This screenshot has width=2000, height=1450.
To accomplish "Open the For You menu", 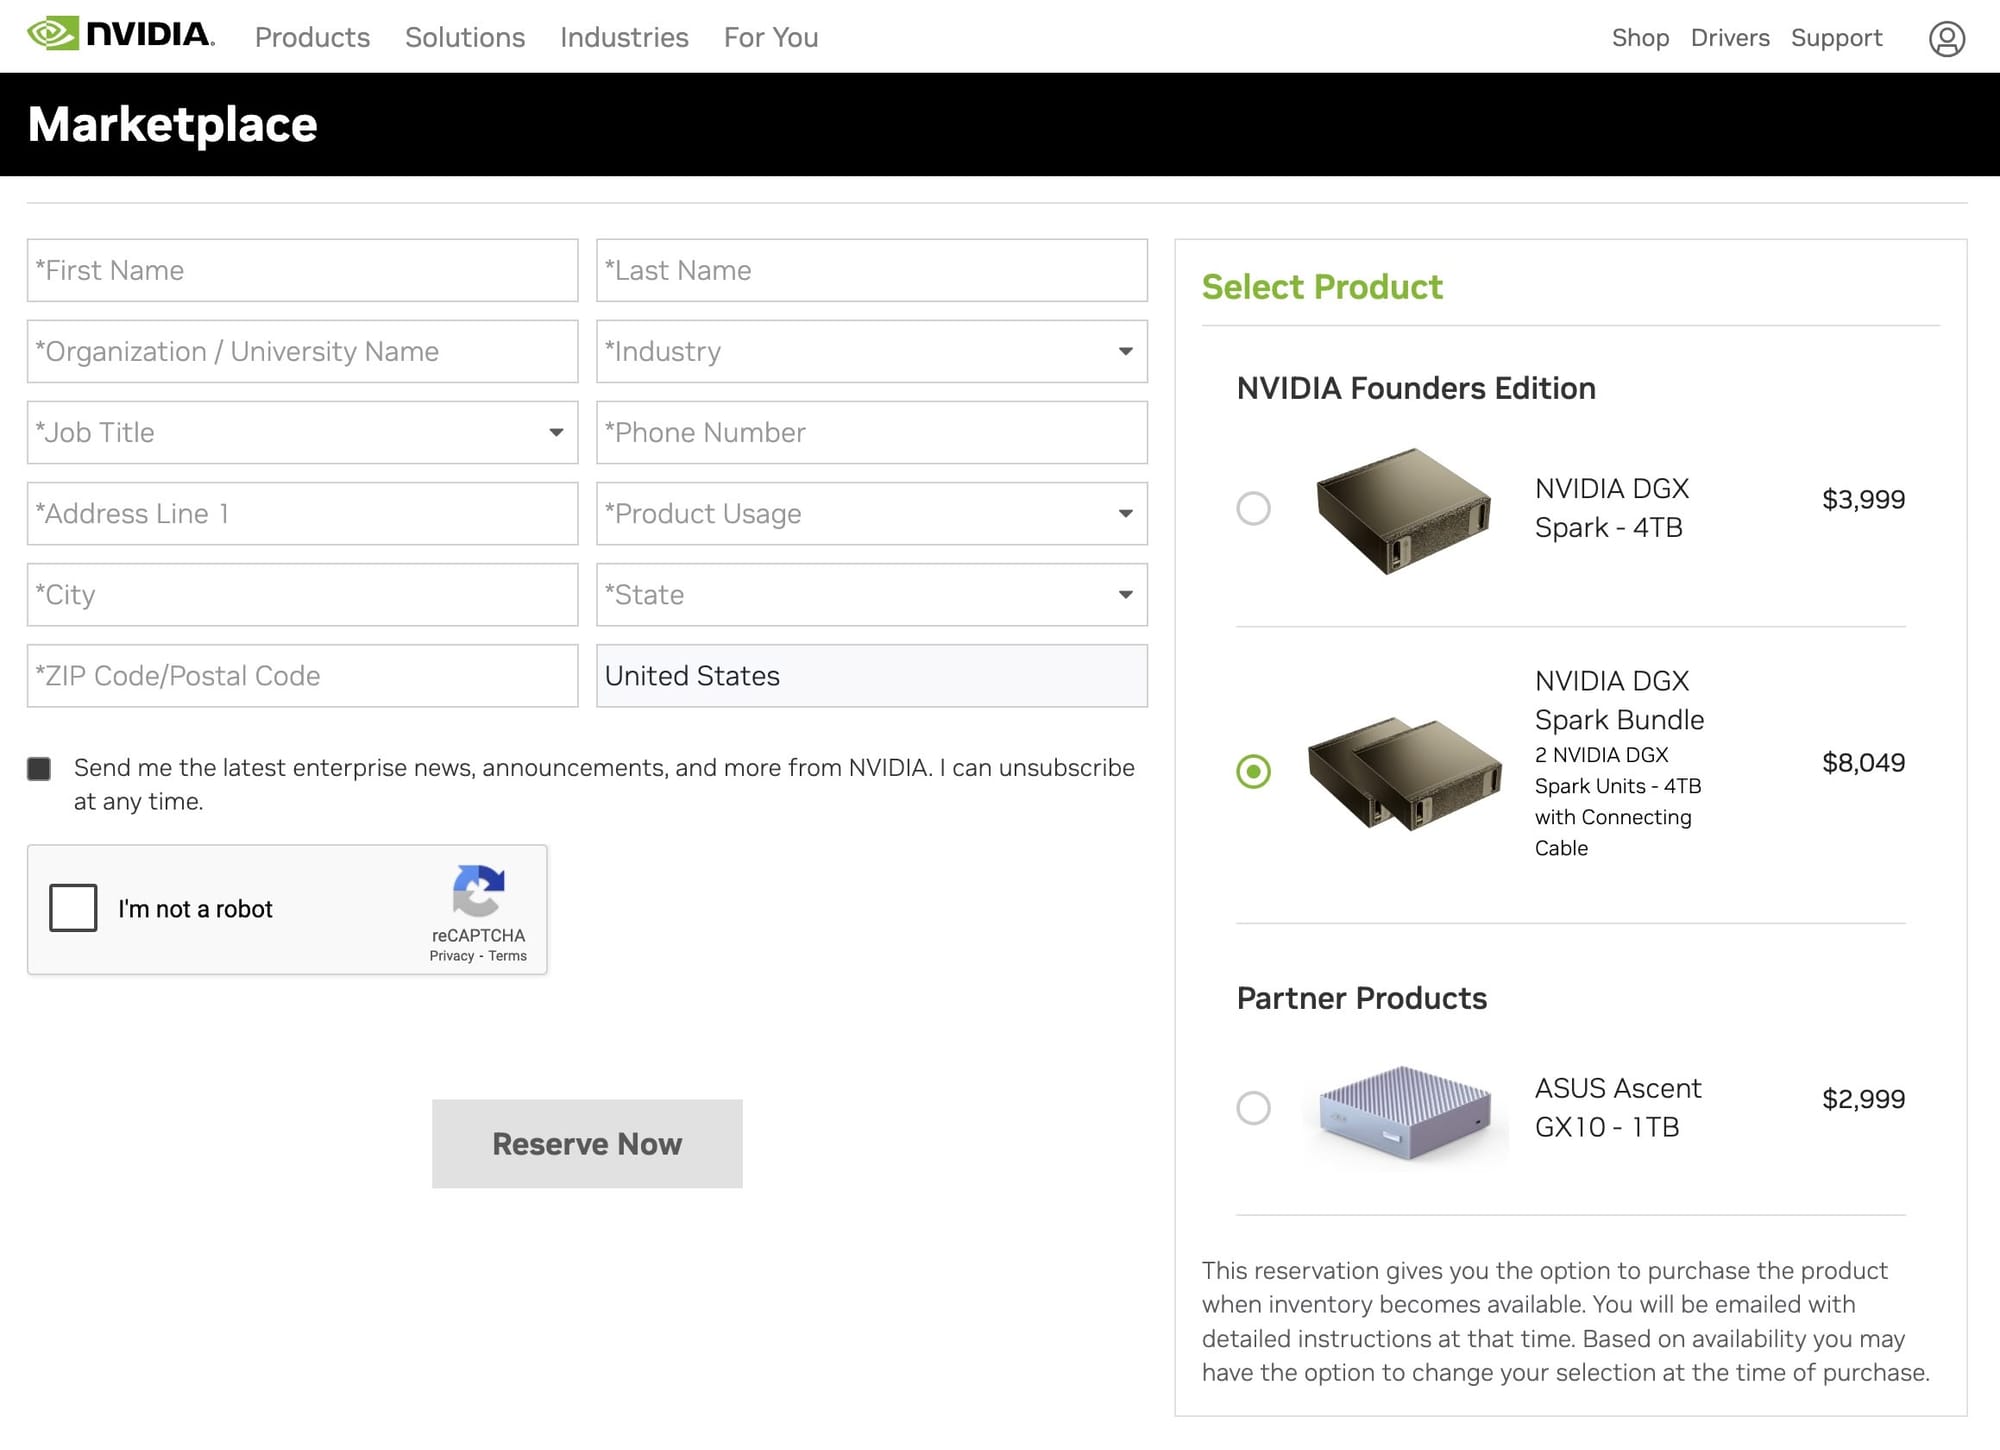I will (x=771, y=37).
